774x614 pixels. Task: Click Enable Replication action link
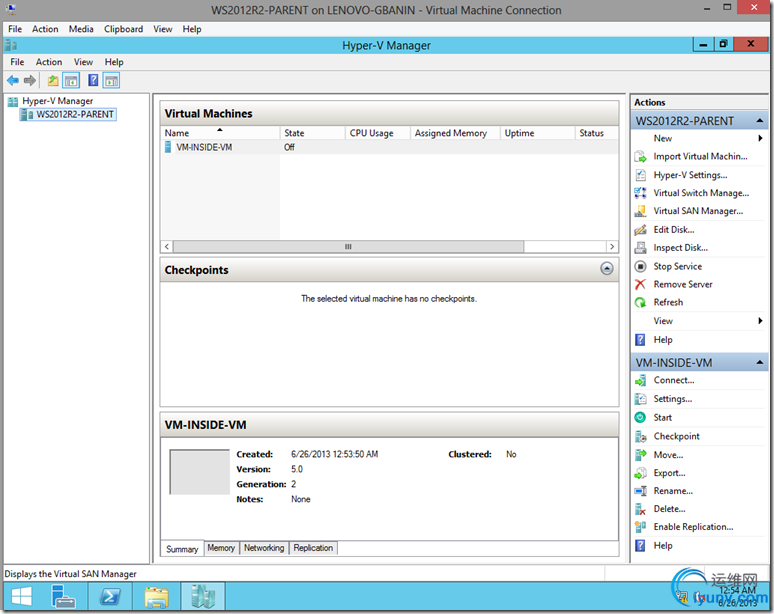tap(694, 527)
